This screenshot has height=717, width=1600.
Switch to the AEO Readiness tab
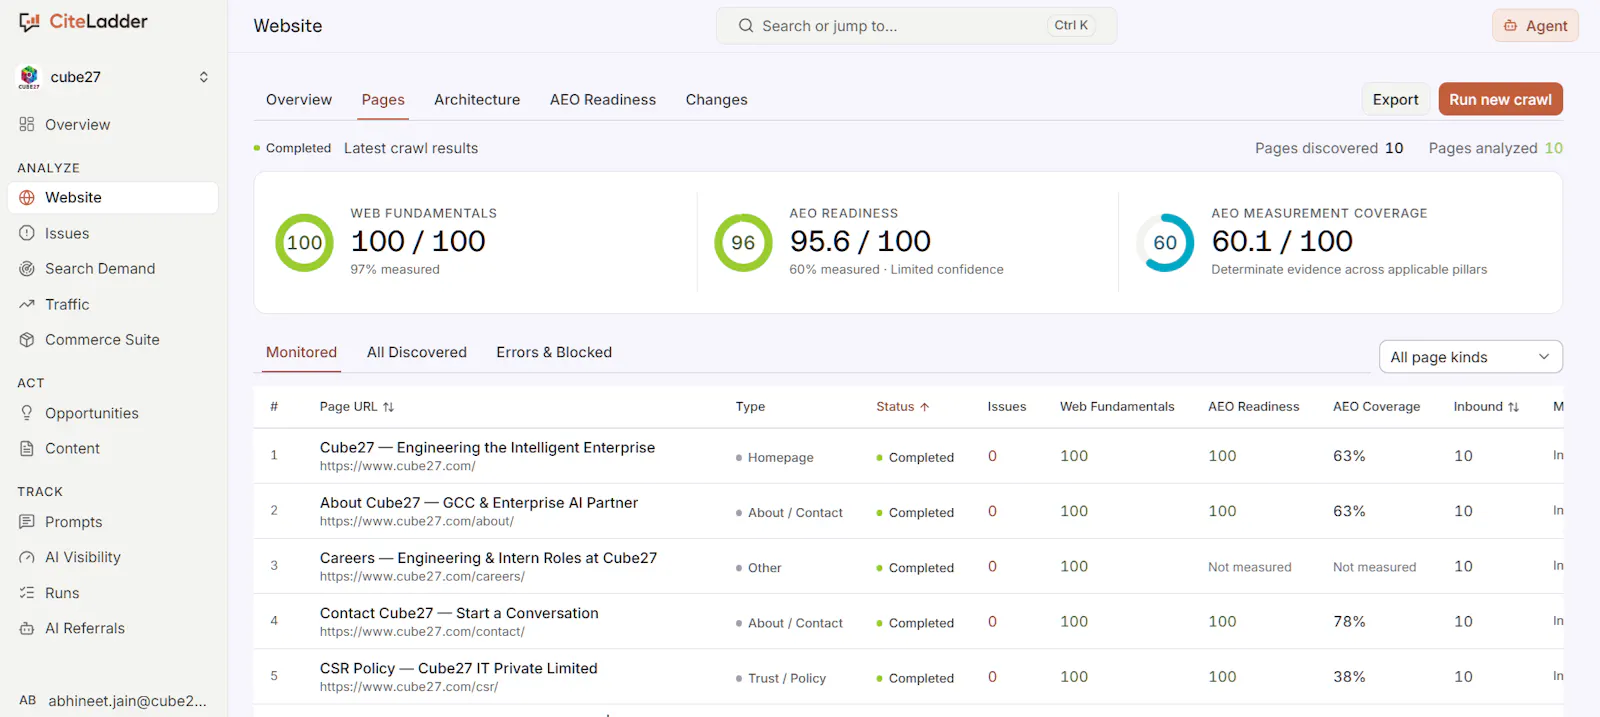pos(603,100)
